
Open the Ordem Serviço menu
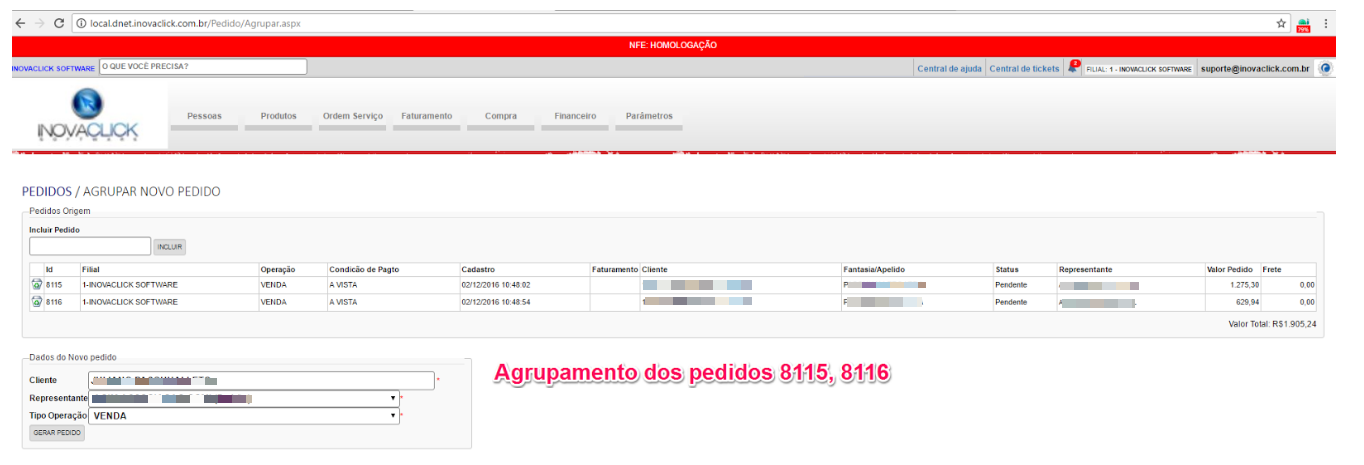tap(352, 116)
